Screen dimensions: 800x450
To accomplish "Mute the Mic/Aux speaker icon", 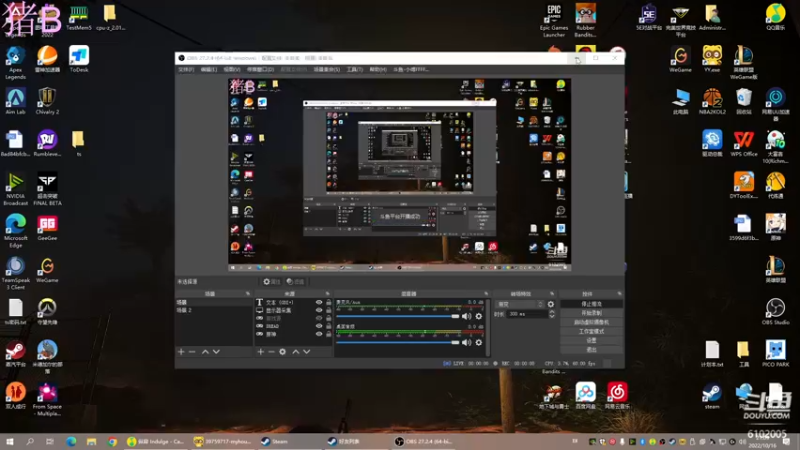I will pyautogui.click(x=466, y=316).
